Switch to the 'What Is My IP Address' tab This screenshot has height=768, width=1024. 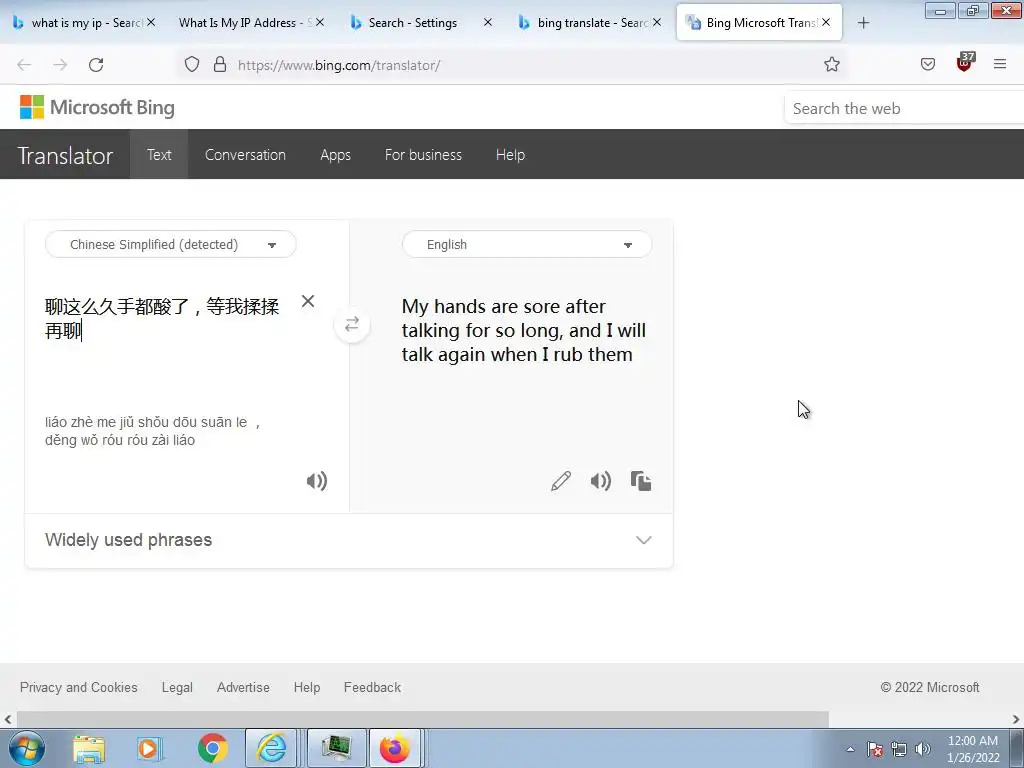tap(245, 23)
